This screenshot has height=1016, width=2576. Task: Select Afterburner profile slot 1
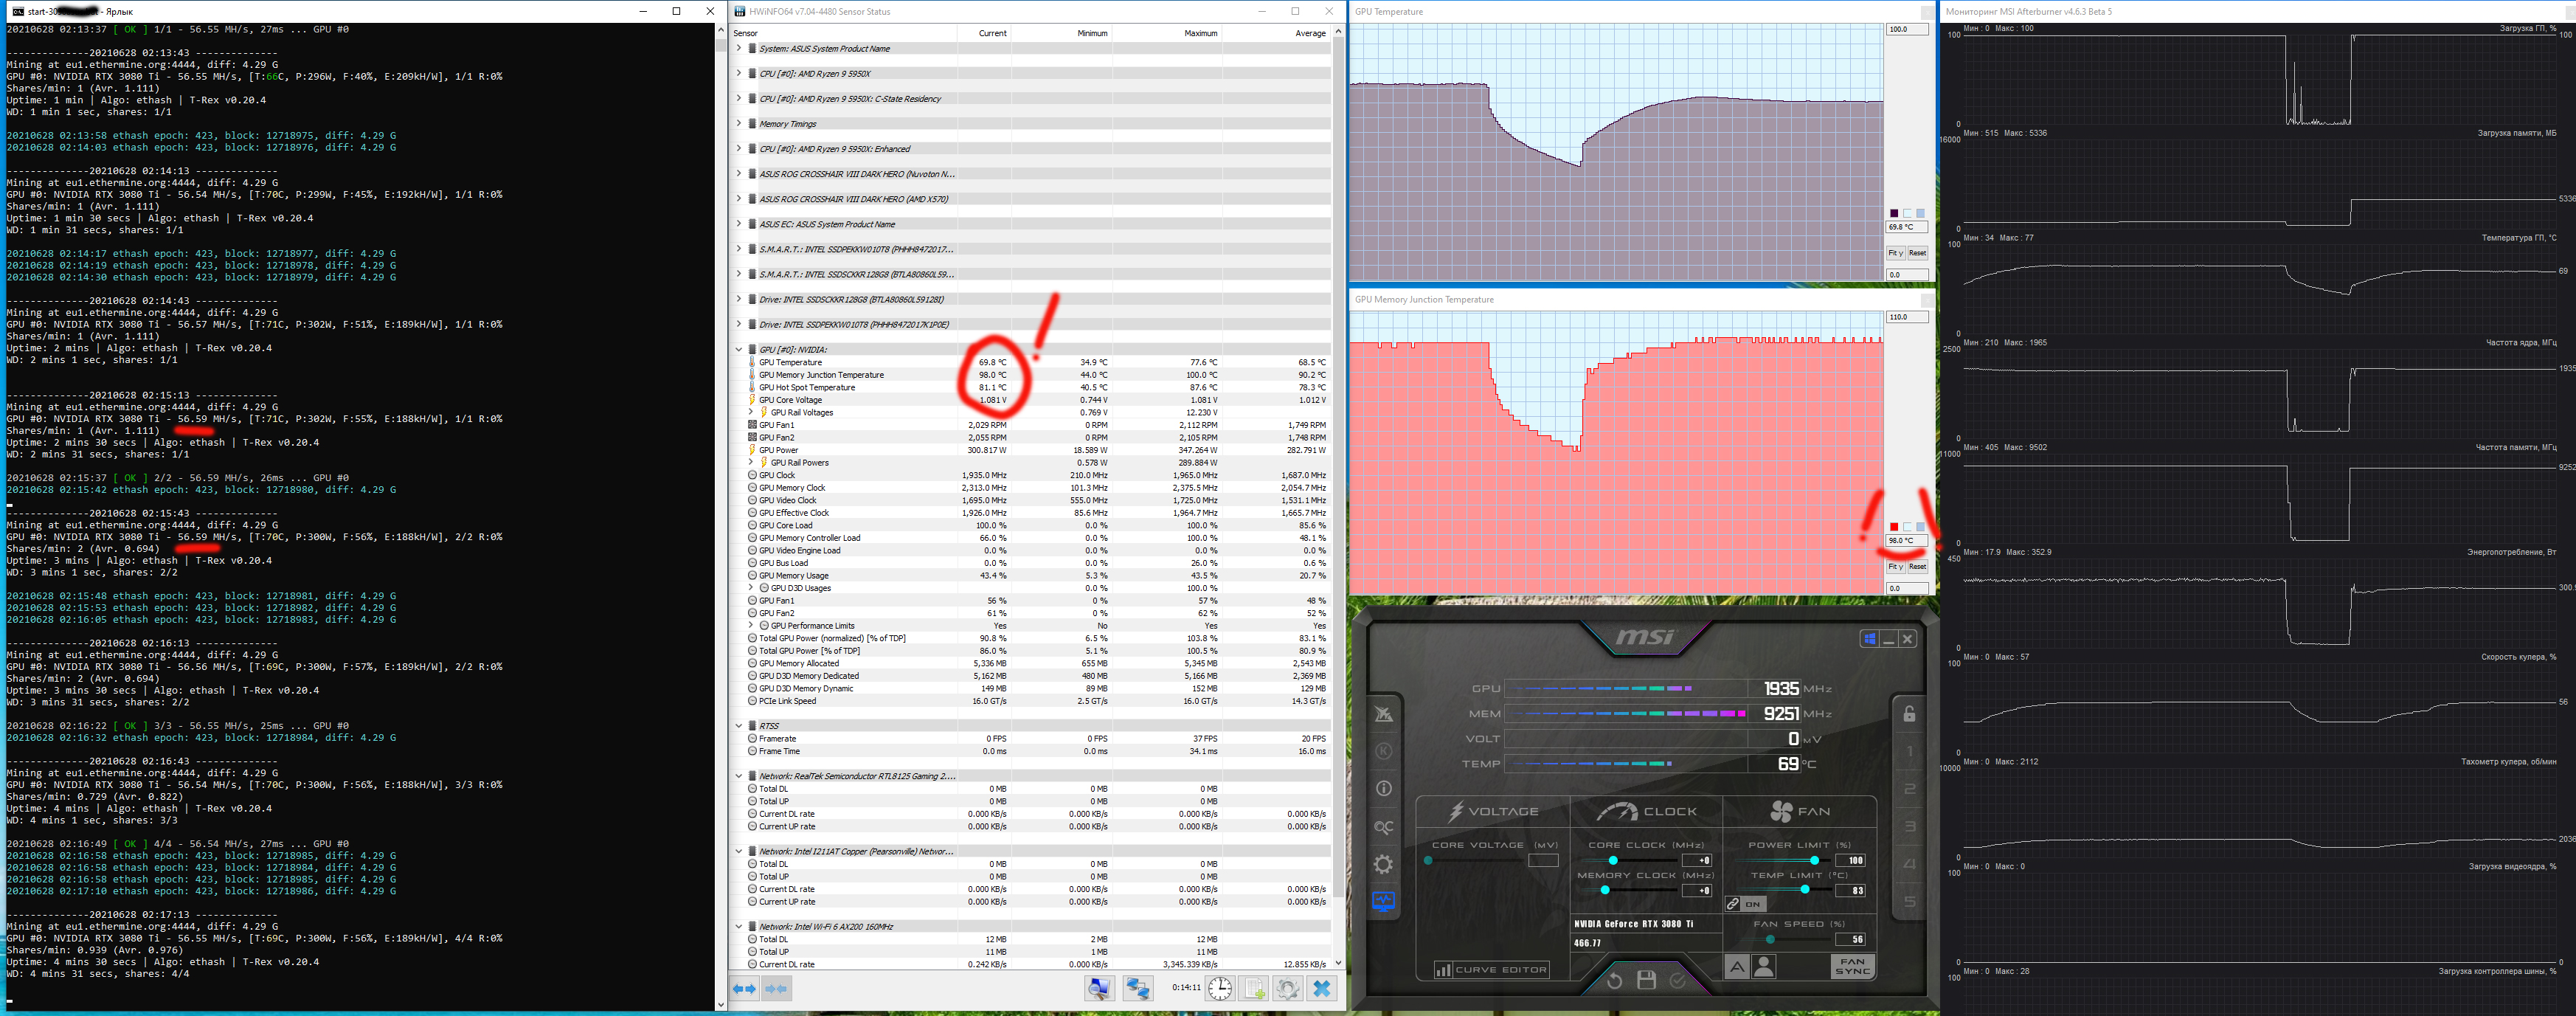click(1909, 751)
